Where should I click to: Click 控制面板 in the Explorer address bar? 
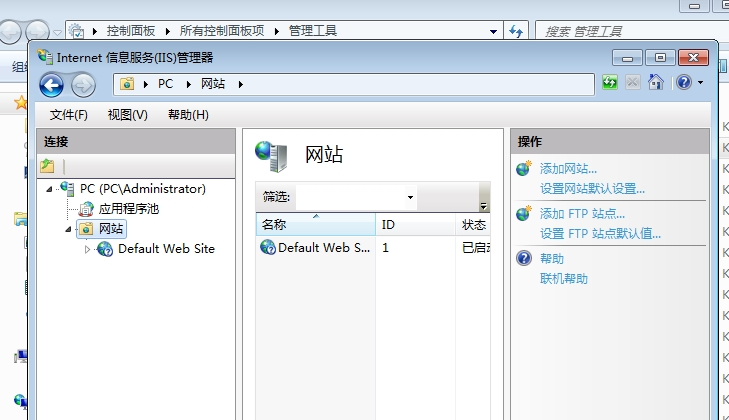(131, 31)
